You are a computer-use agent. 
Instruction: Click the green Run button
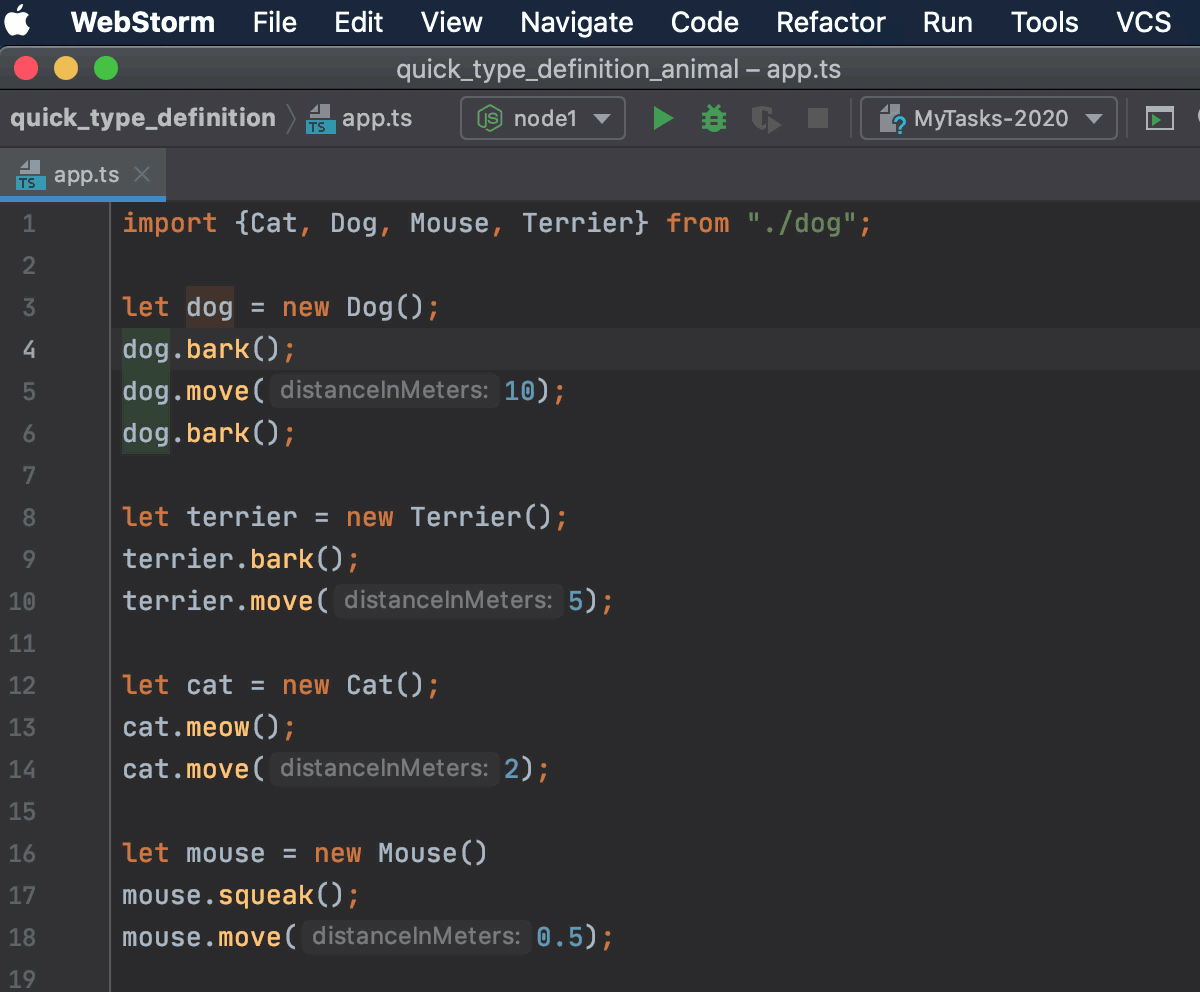662,118
